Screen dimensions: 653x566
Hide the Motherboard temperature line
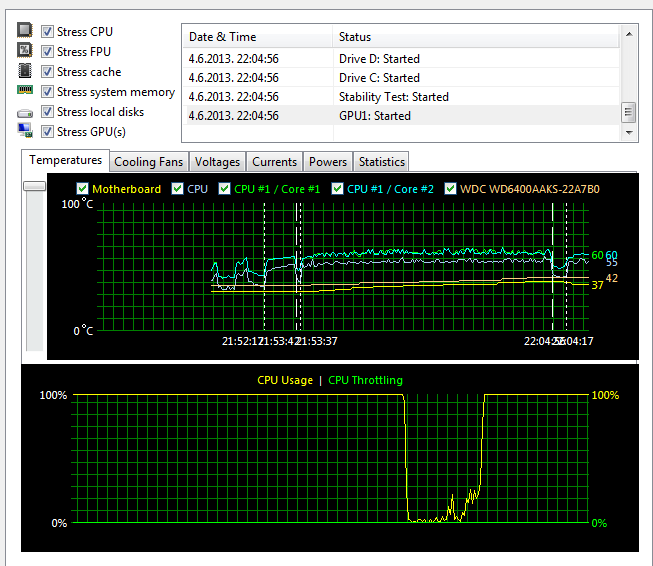(83, 188)
